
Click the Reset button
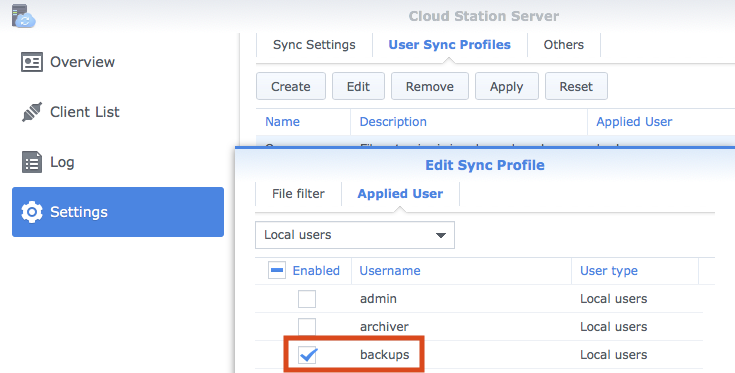[x=576, y=86]
